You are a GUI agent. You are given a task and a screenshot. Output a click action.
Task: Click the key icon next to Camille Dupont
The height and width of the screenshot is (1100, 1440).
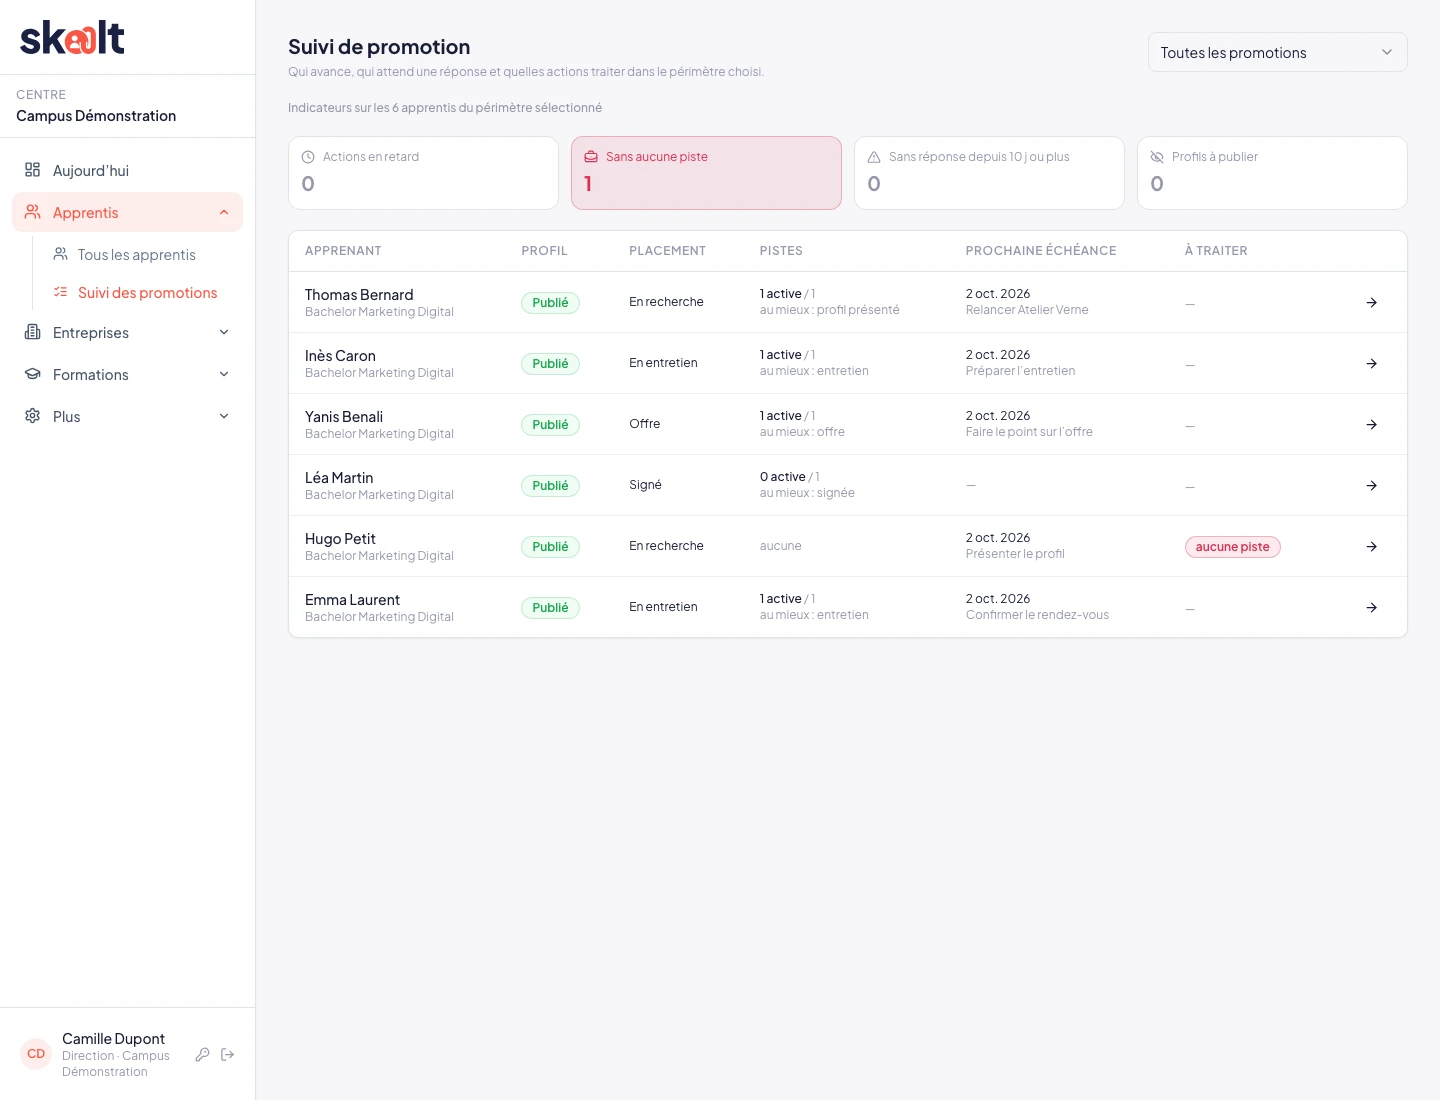[202, 1054]
